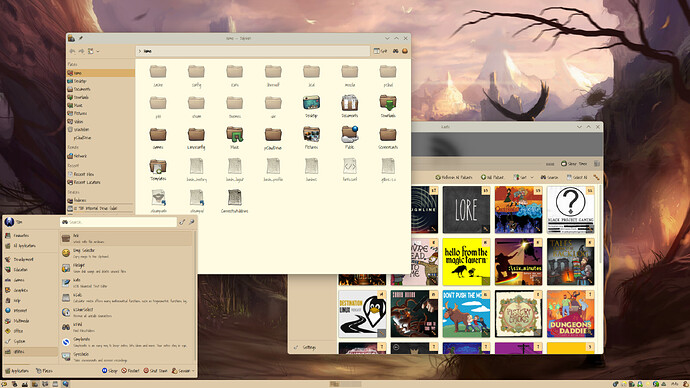This screenshot has width=690, height=388.
Task: Click Search in Kasts toolbar
Action: pos(549,177)
